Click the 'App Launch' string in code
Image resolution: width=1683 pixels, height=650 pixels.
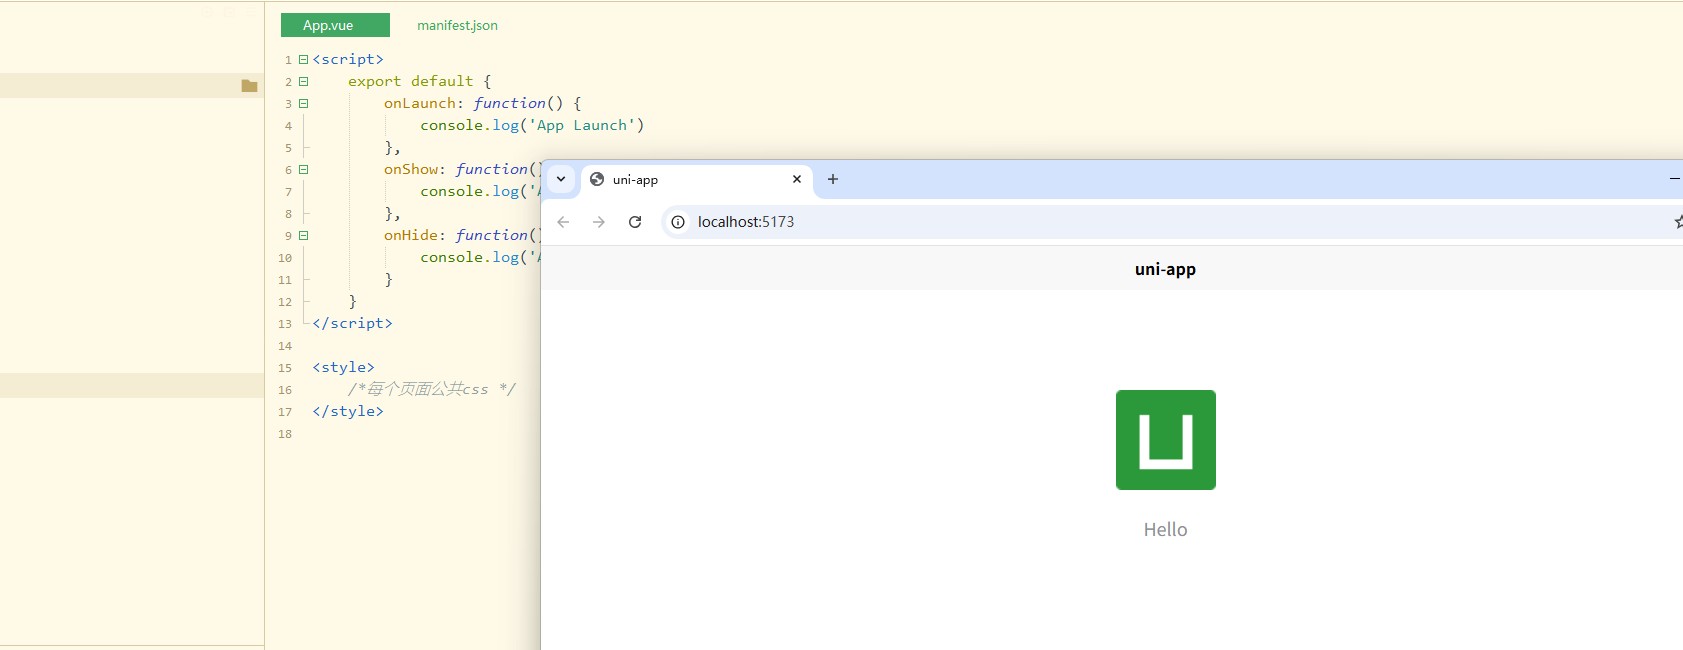(582, 125)
